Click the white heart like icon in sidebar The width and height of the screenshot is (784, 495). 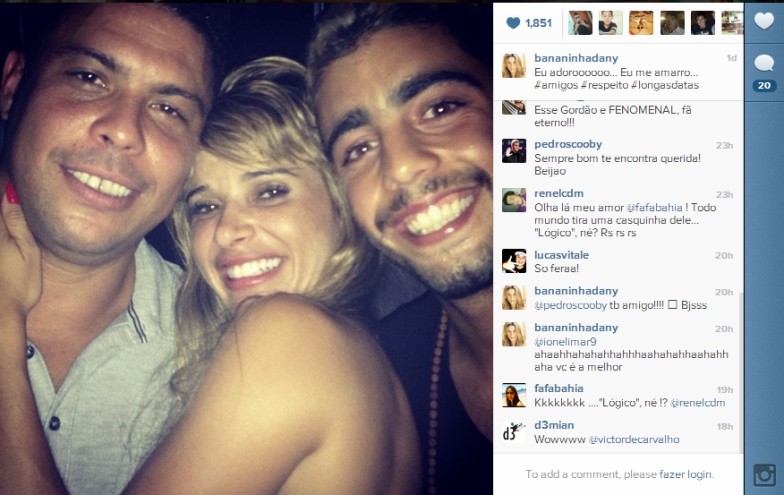coord(764,21)
